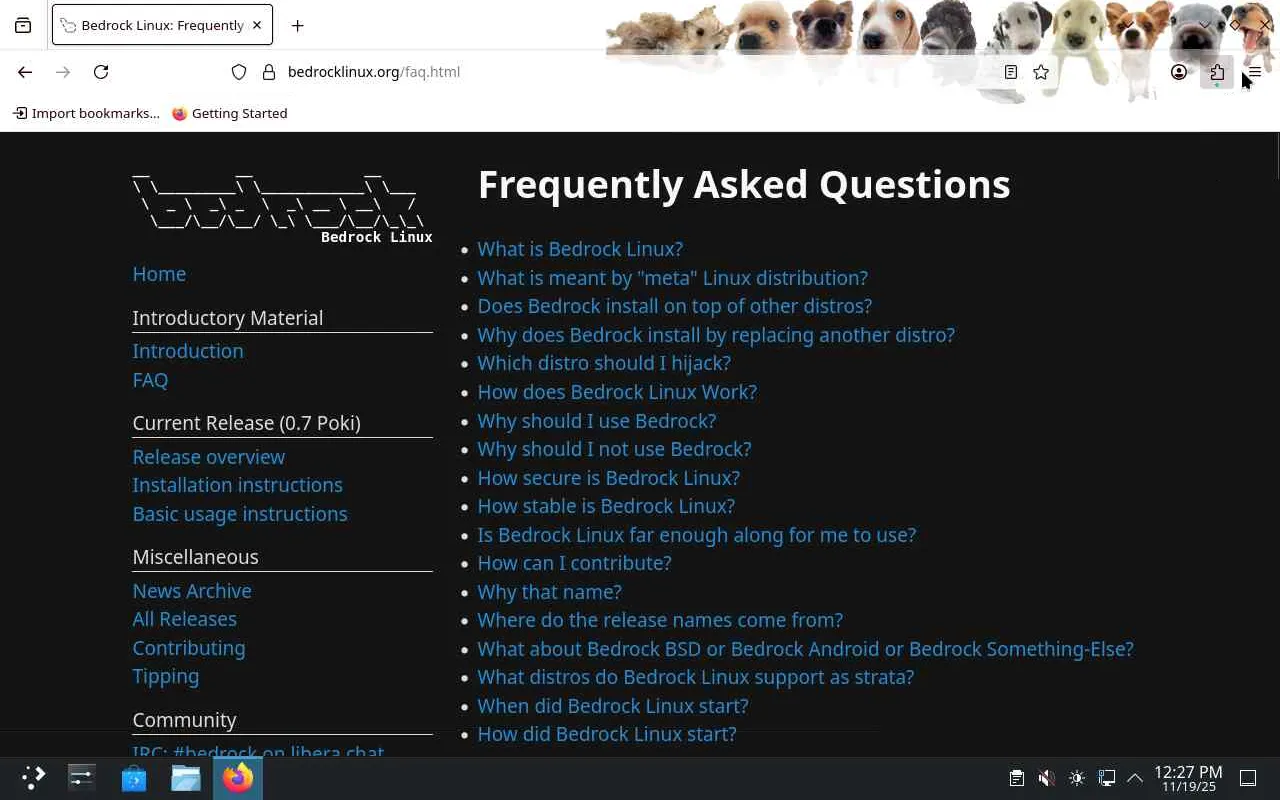The width and height of the screenshot is (1280, 800).
Task: Open the All Releases link
Action: 185,619
